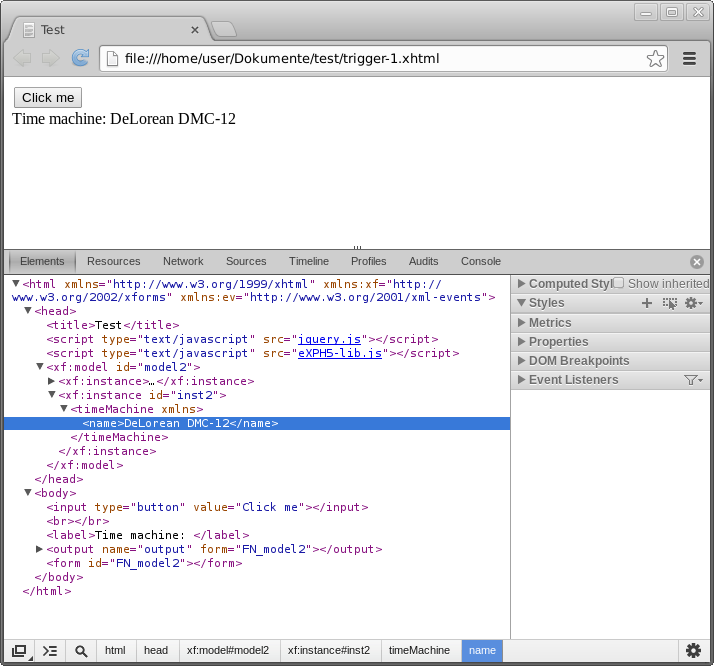Minimize the browser window
The height and width of the screenshot is (666, 714).
[x=646, y=12]
